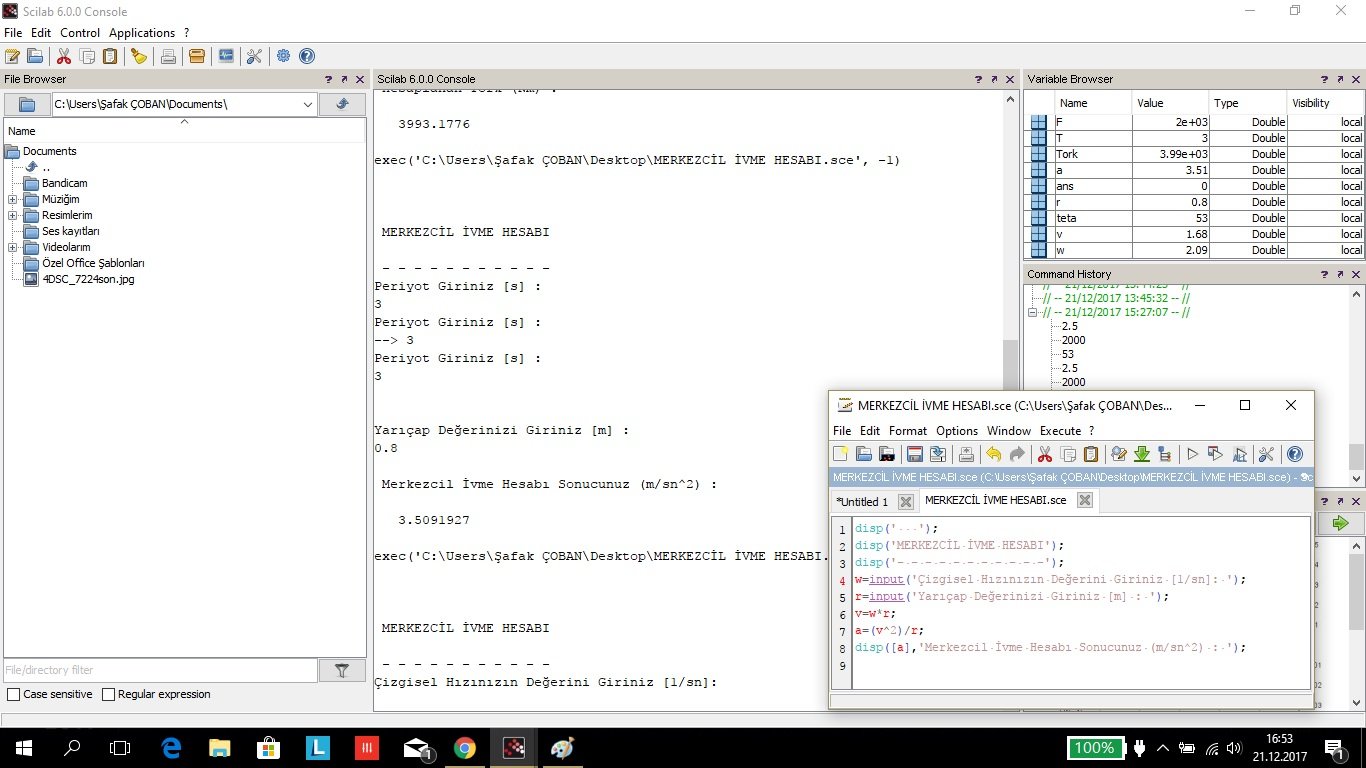Toggle the Case sensitive checkbox
1366x768 pixels.
(x=13, y=694)
